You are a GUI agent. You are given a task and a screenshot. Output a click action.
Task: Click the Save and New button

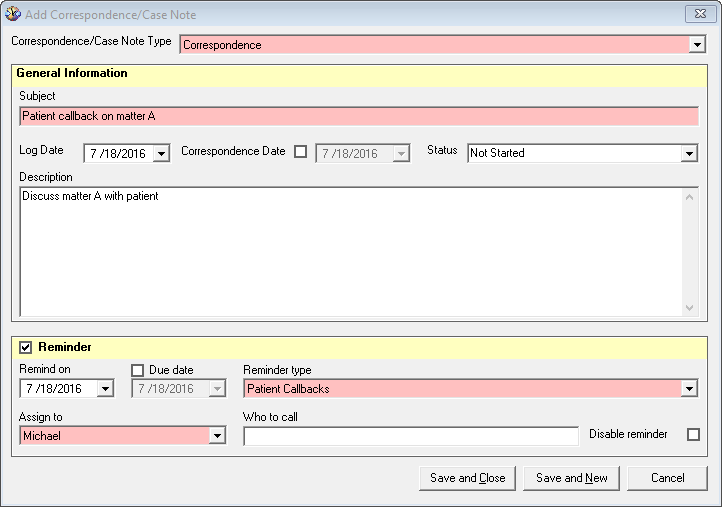pos(571,478)
